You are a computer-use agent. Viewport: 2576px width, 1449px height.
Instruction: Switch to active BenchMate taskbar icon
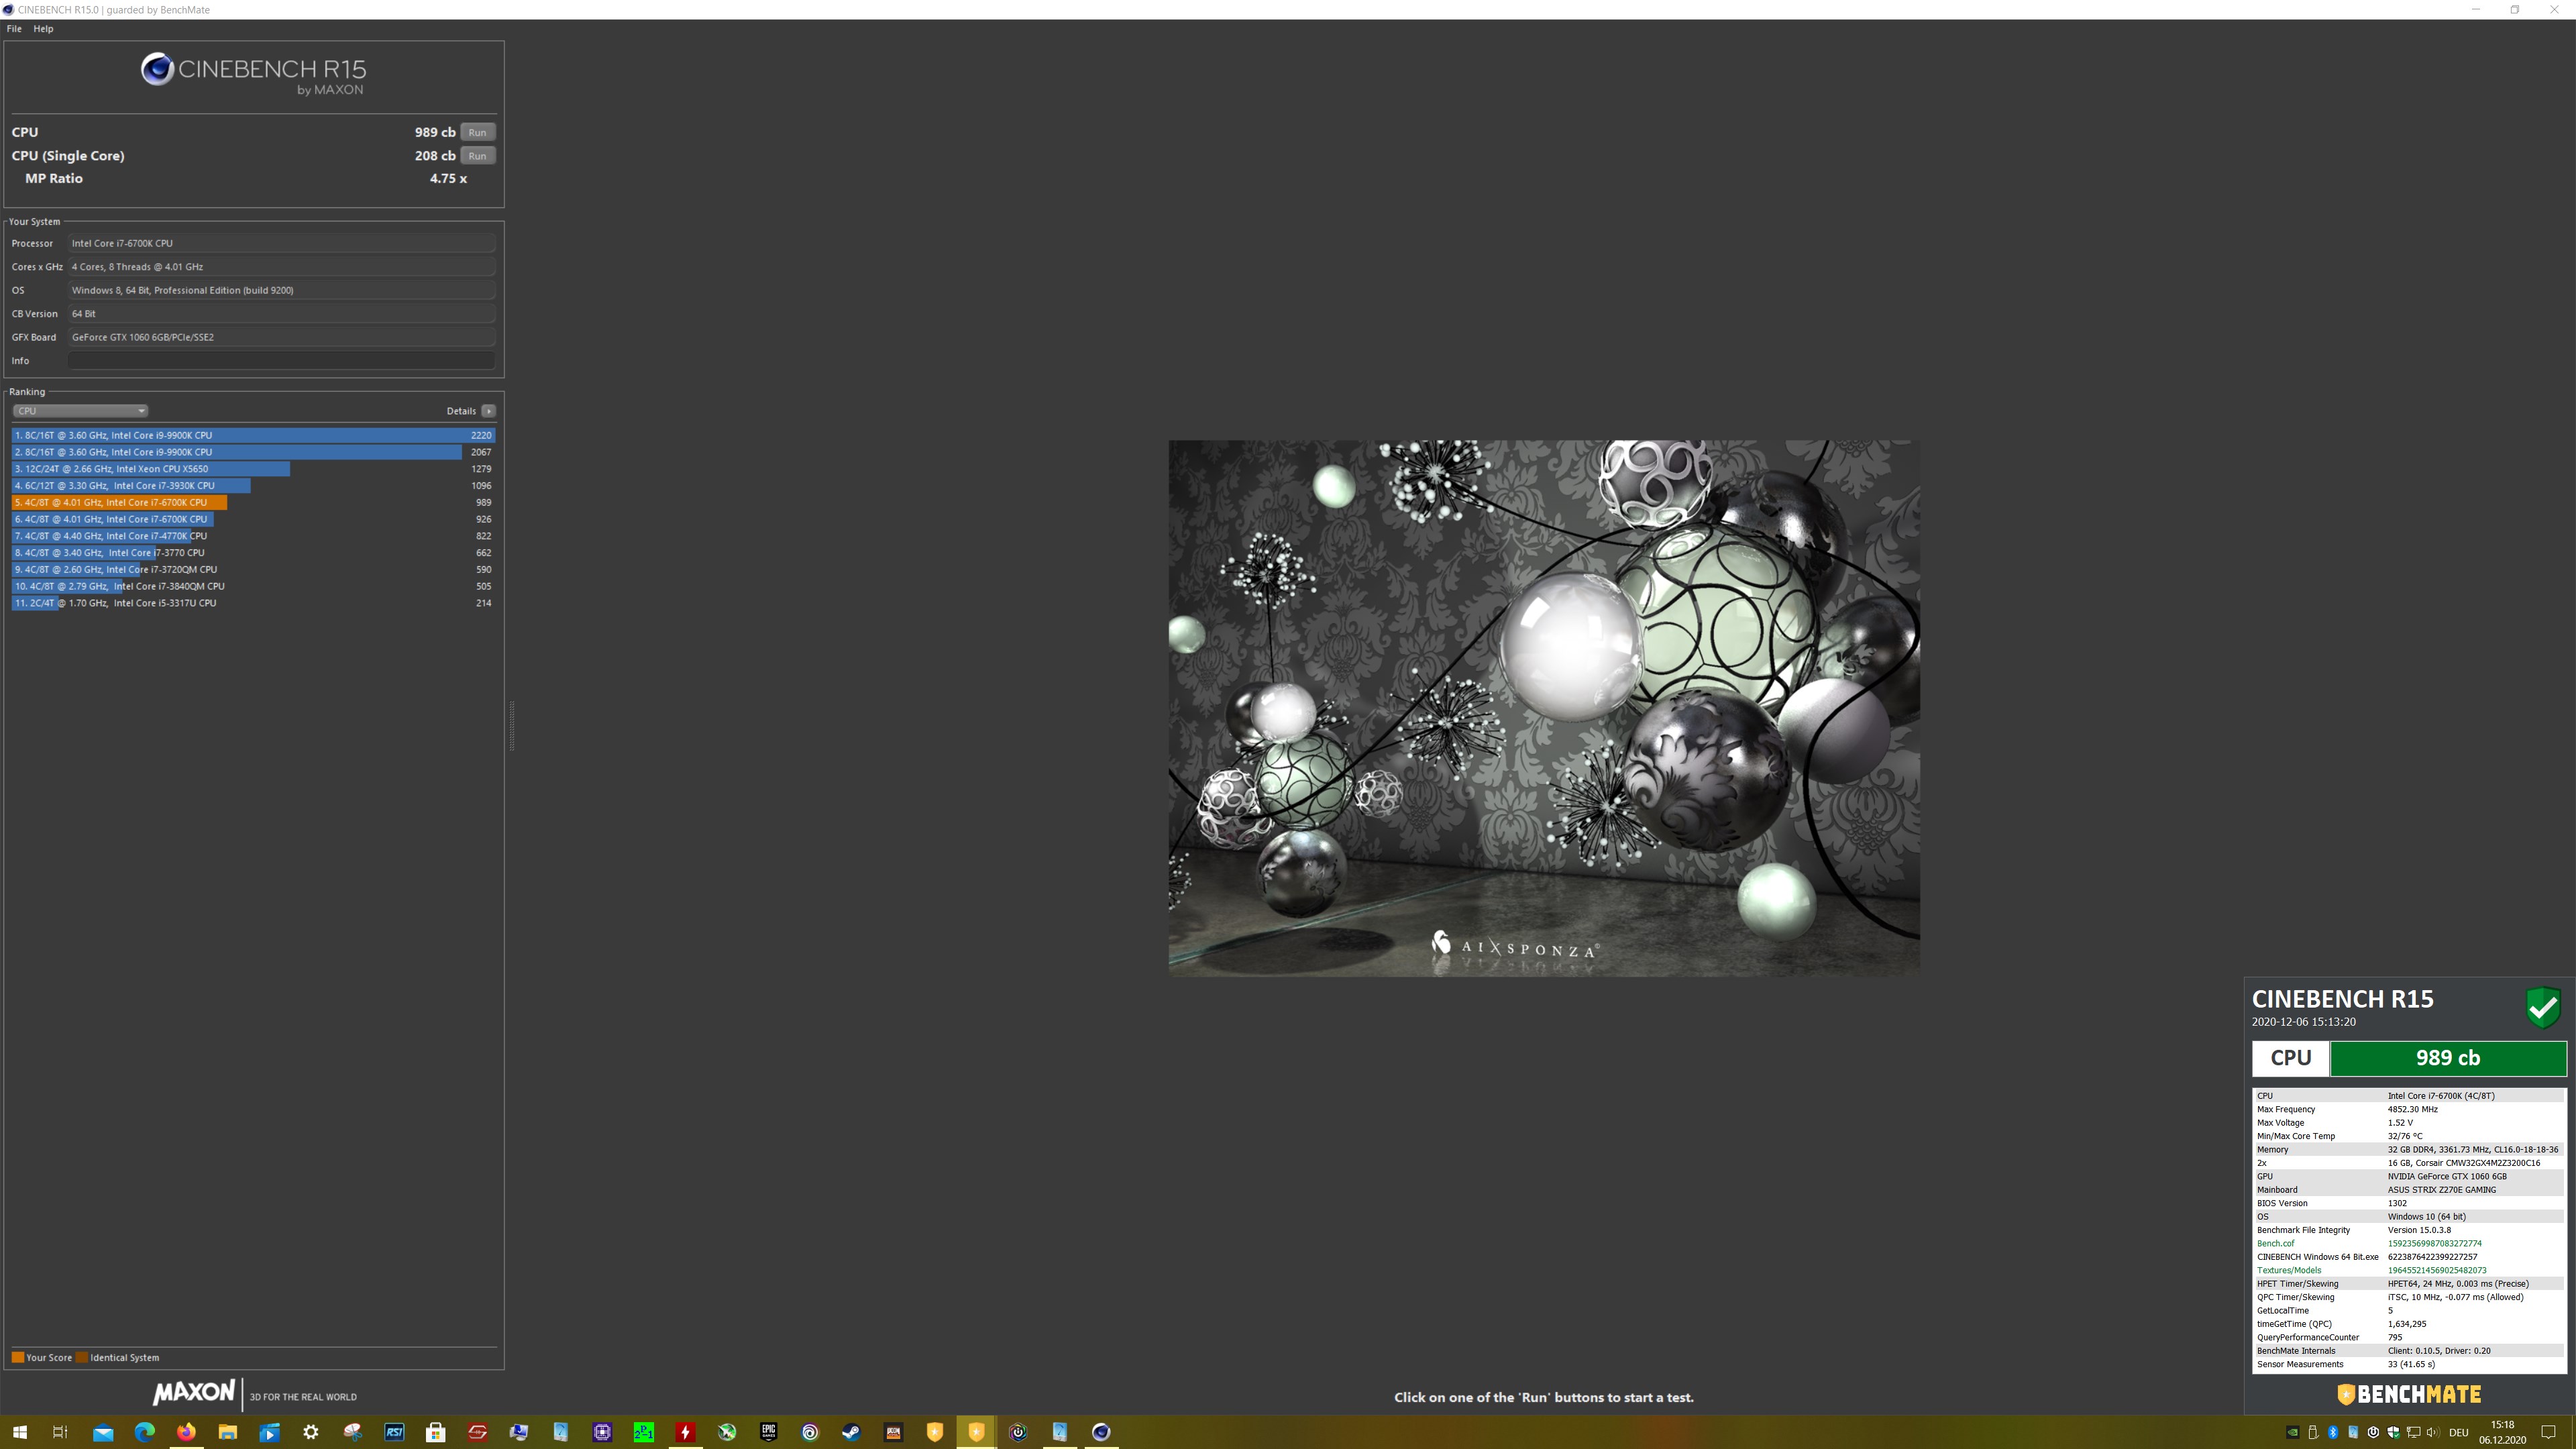click(976, 1432)
